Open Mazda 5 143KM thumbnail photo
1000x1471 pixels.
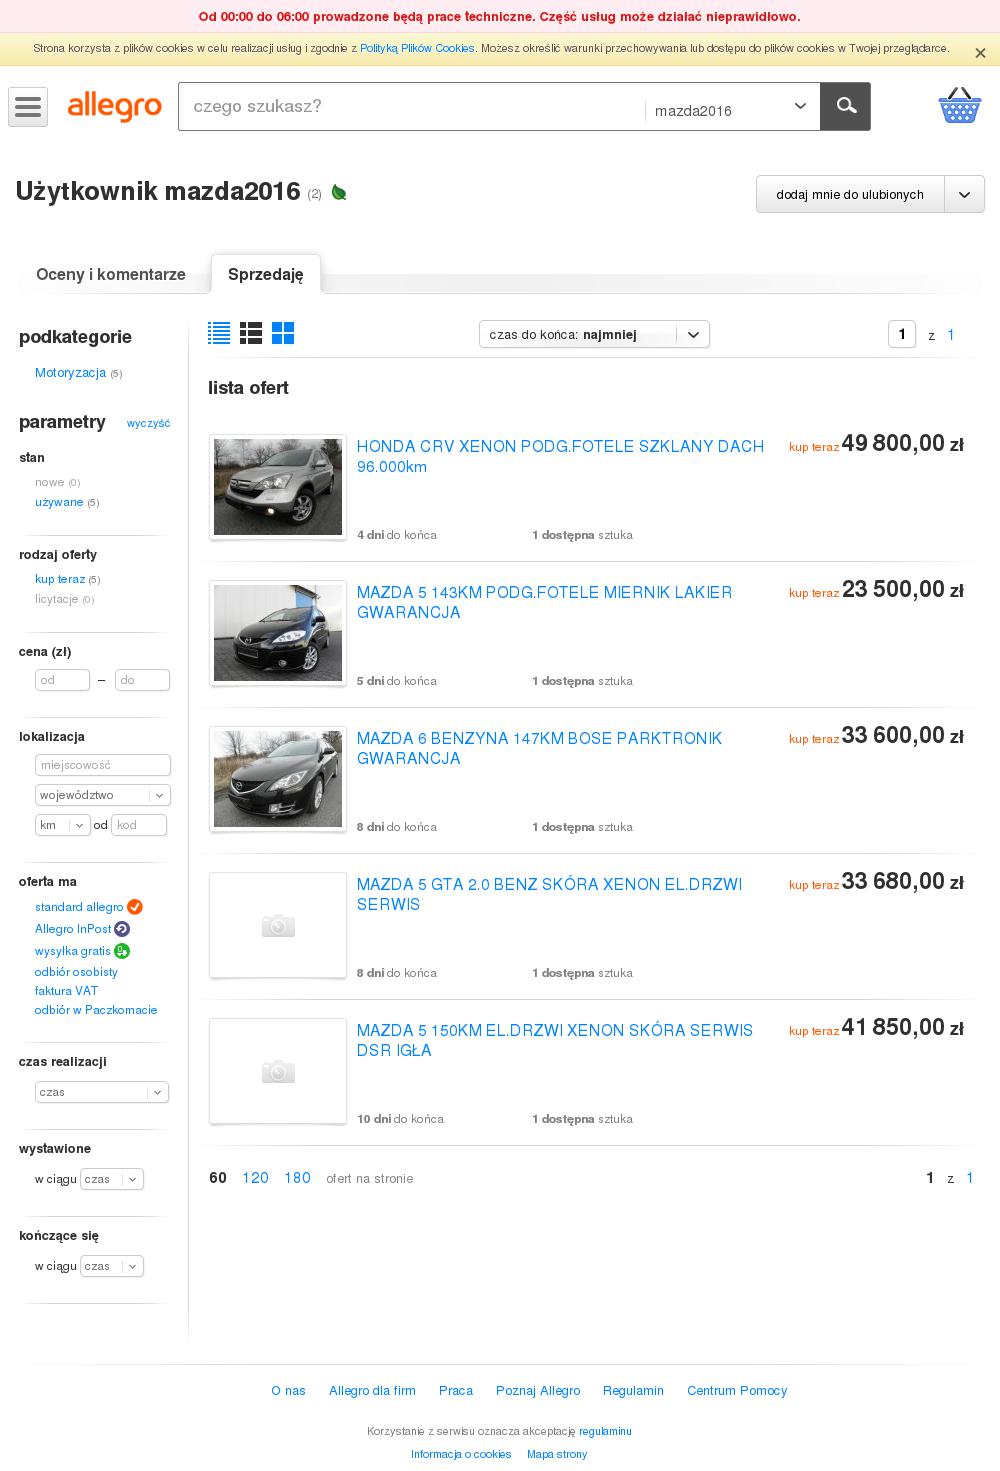coord(278,633)
